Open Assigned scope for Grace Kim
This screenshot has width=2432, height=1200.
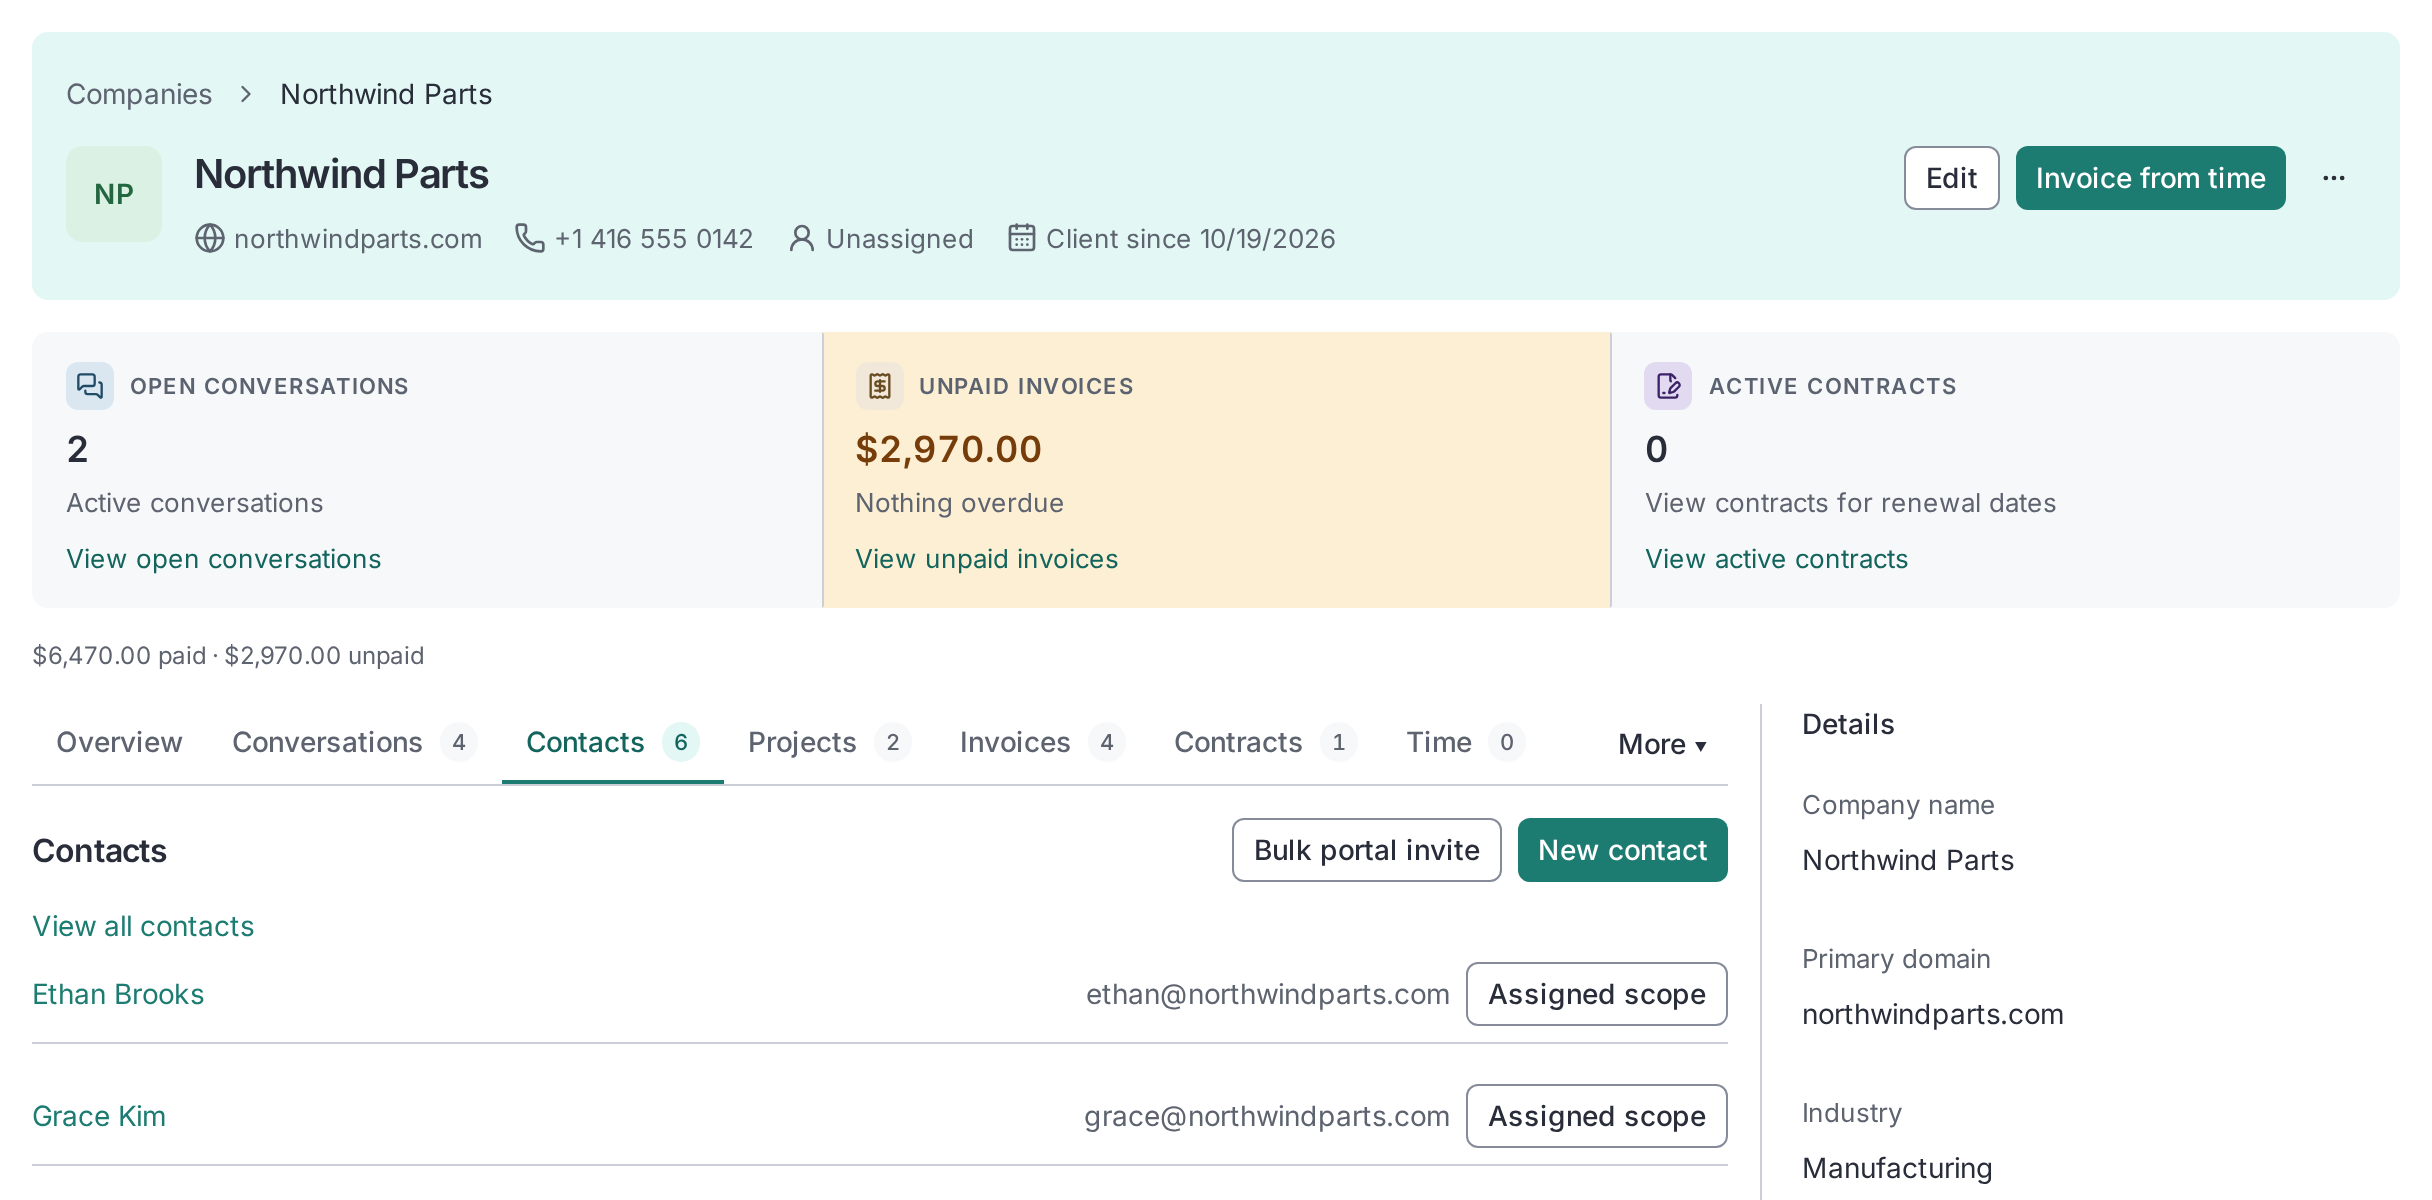[x=1597, y=1116]
